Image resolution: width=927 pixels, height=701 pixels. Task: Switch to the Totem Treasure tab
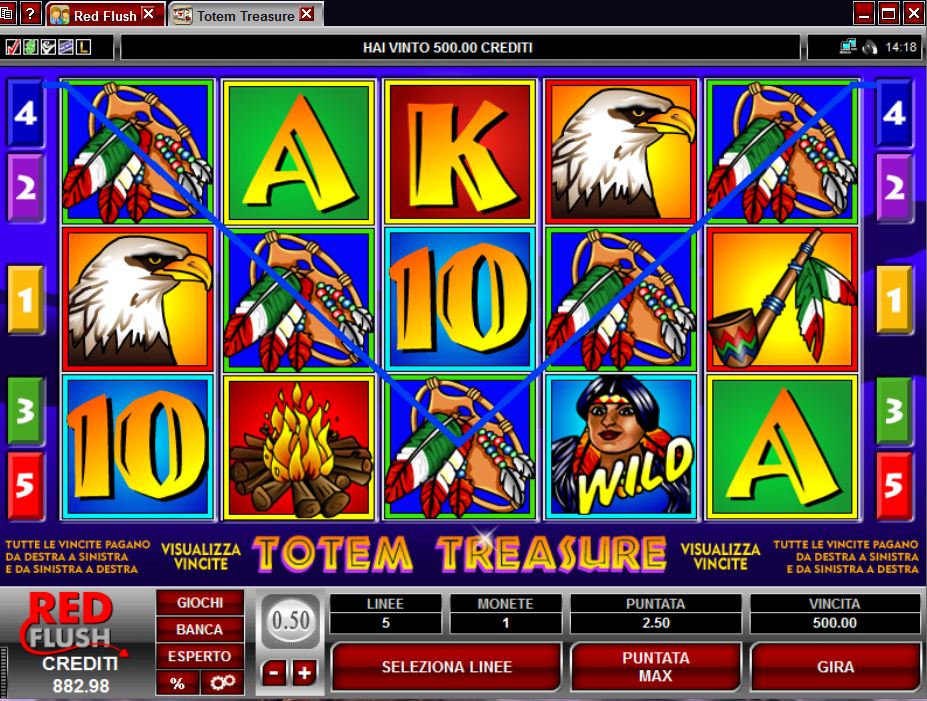tap(244, 15)
